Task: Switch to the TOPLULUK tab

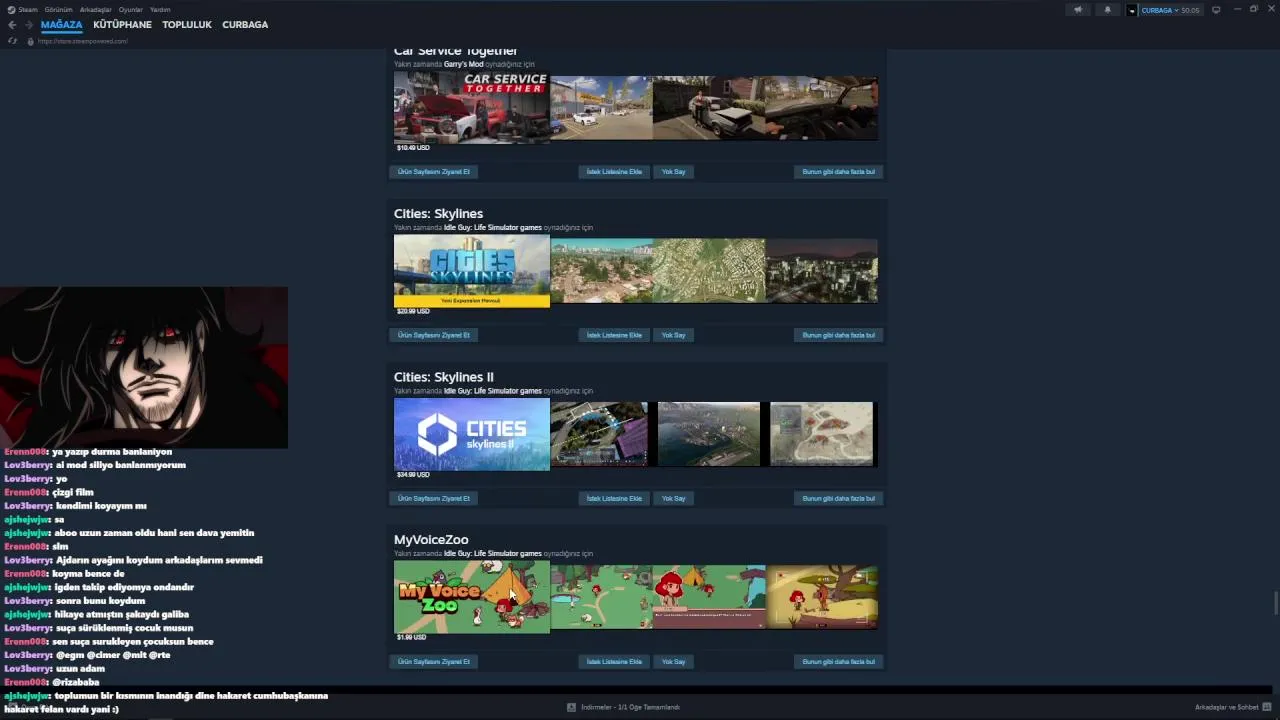Action: tap(187, 25)
